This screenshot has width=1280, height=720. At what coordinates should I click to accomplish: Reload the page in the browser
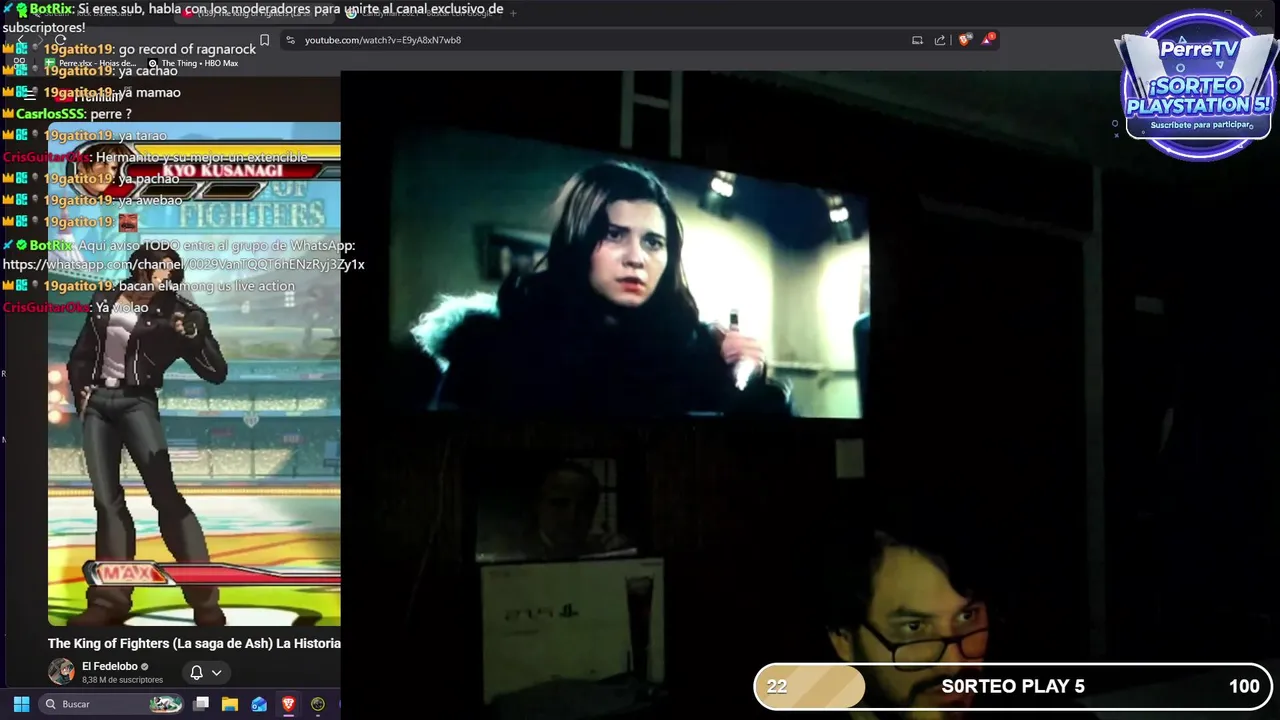(x=60, y=40)
